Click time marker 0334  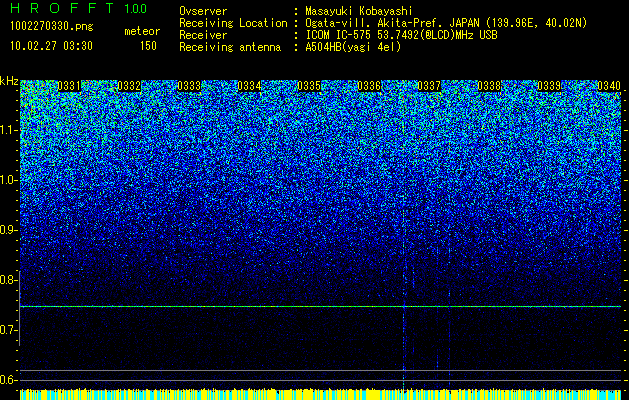(249, 86)
